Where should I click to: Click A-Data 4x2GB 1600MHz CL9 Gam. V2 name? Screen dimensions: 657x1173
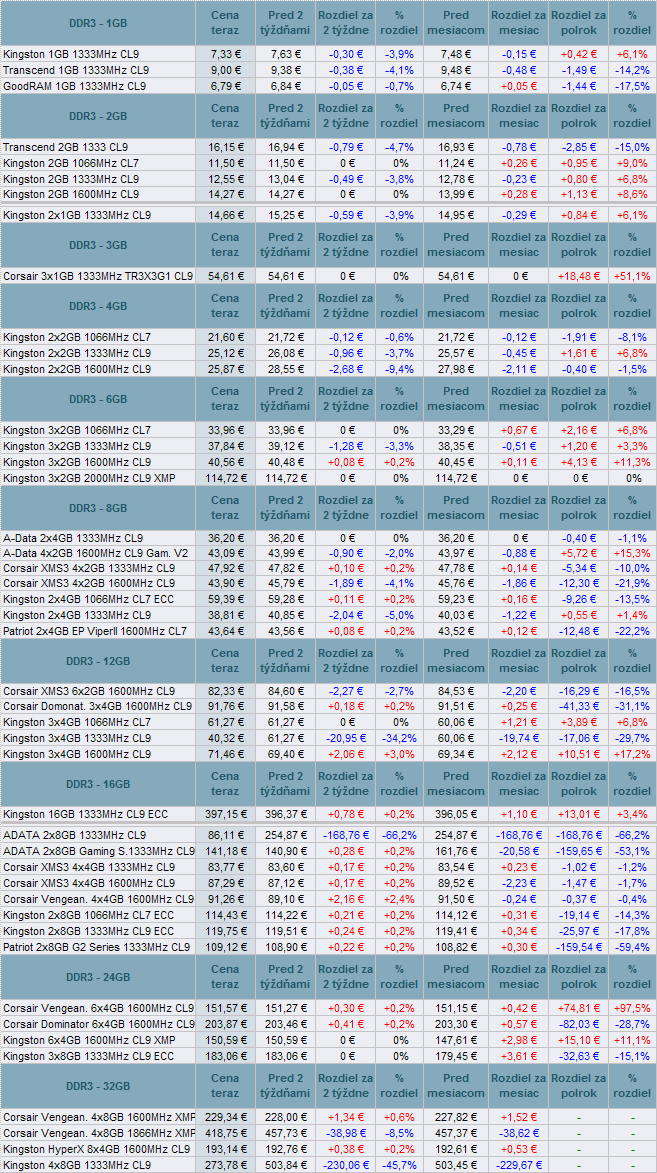click(94, 554)
